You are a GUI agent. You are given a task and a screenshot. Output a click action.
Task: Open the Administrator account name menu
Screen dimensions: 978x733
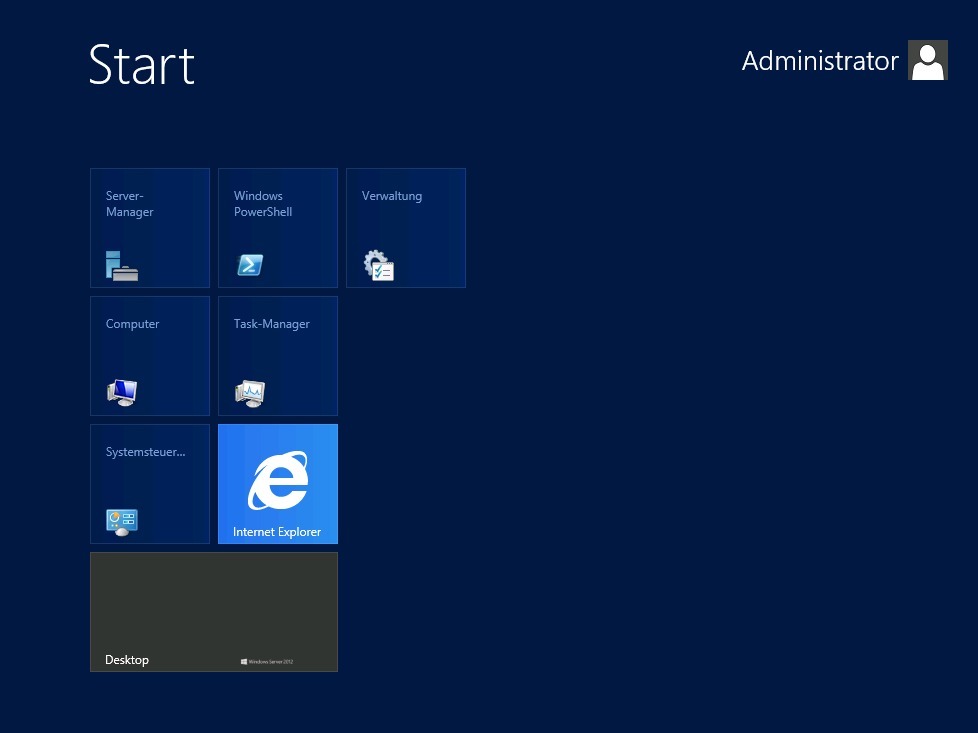point(820,61)
